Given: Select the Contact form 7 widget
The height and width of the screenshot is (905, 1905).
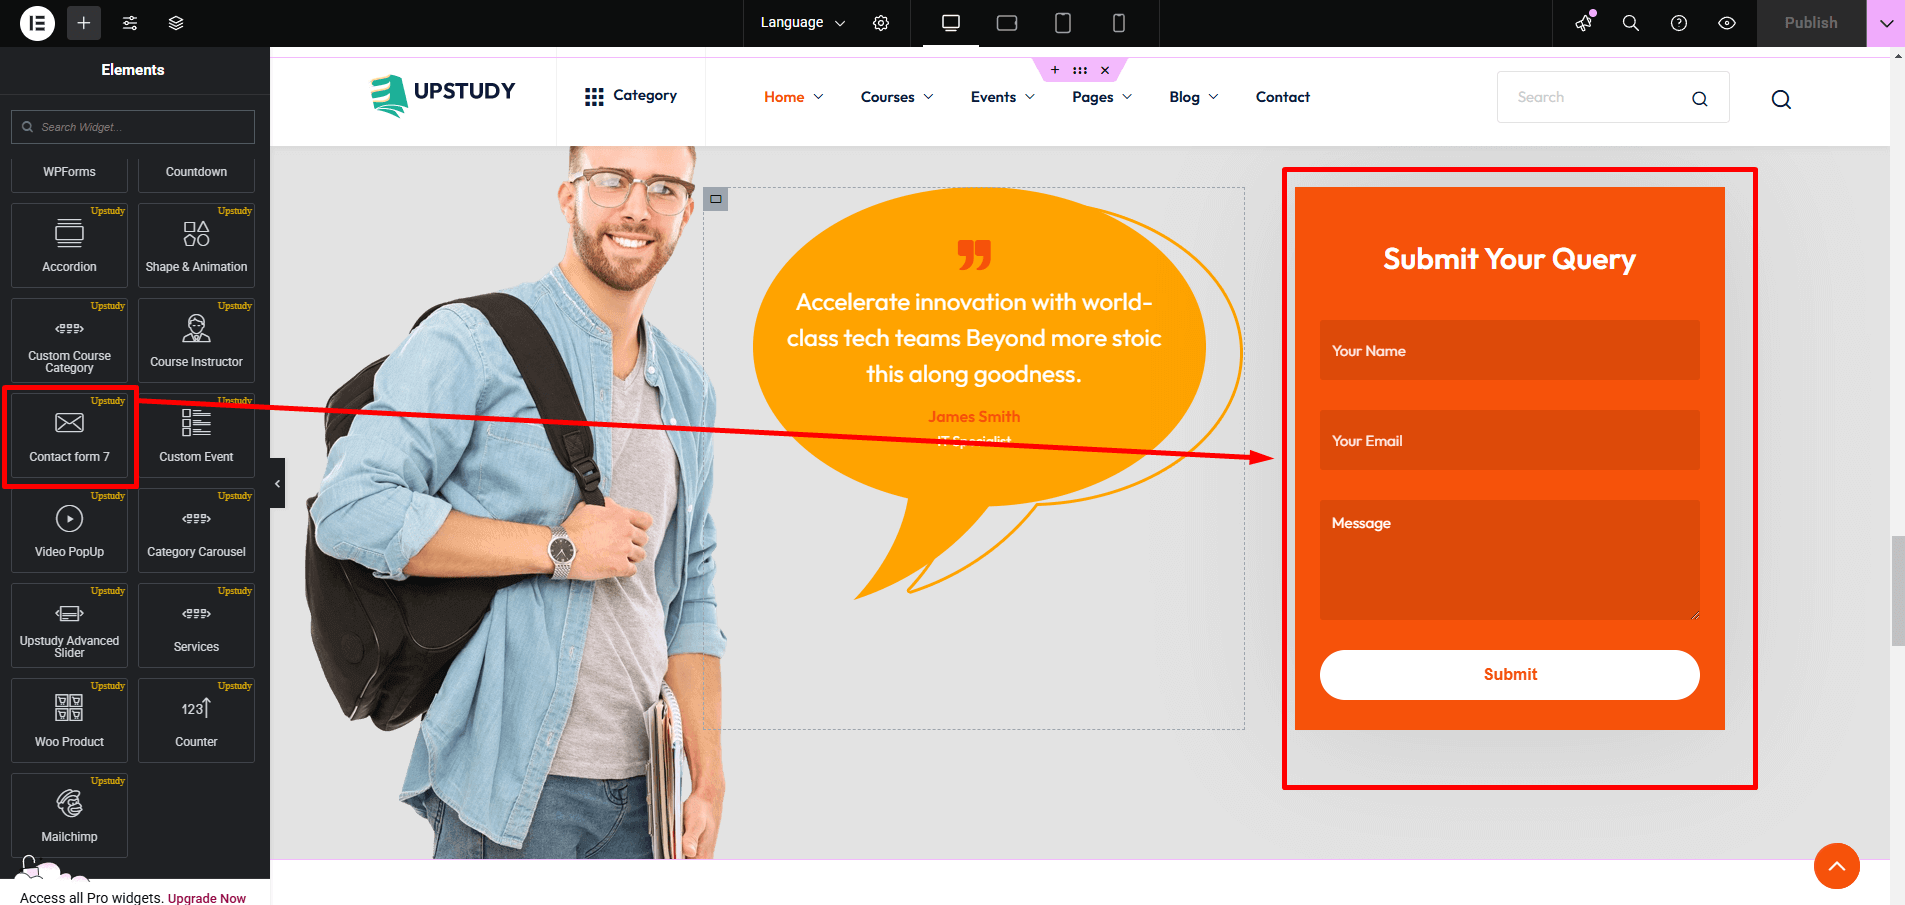Looking at the screenshot, I should [69, 435].
